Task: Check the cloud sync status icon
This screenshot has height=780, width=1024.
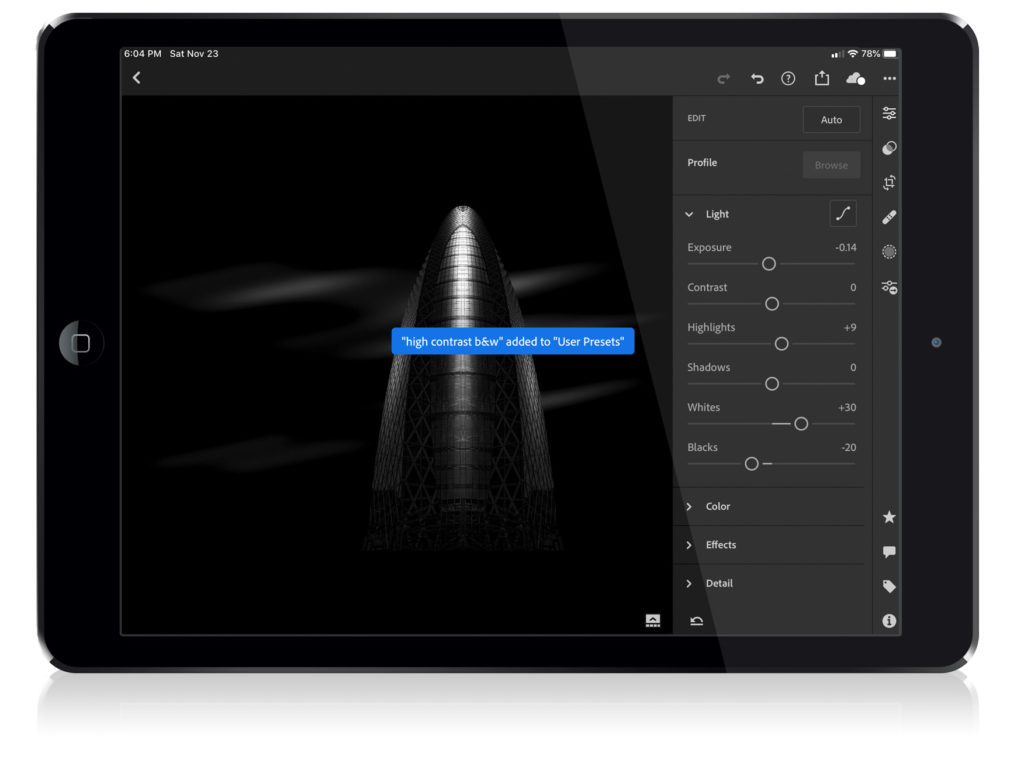Action: [856, 79]
